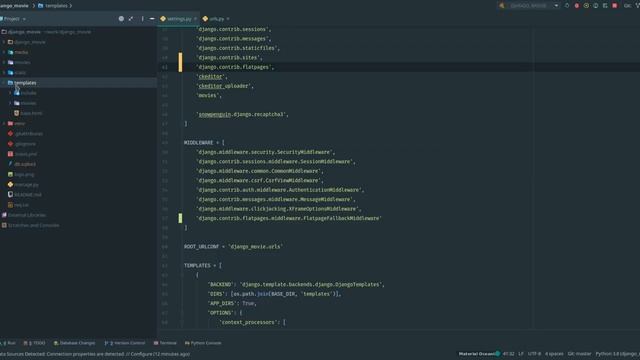Click the red stop button in top toolbar
The width and height of the screenshot is (640, 360).
click(615, 6)
